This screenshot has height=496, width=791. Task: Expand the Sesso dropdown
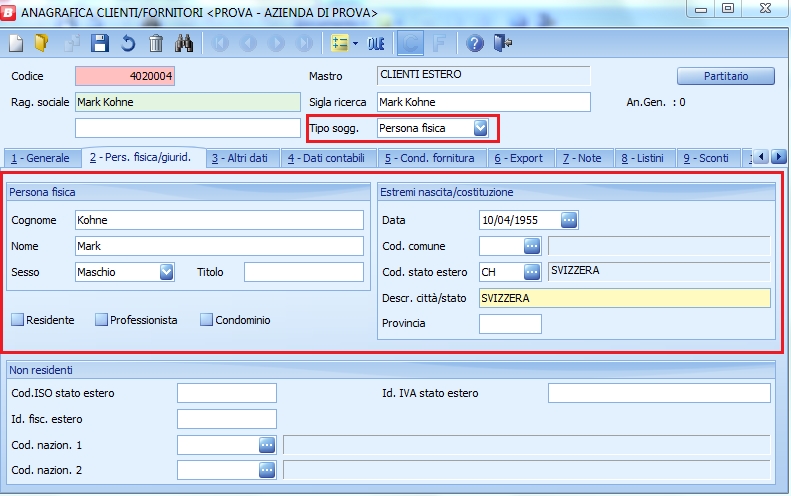[167, 271]
